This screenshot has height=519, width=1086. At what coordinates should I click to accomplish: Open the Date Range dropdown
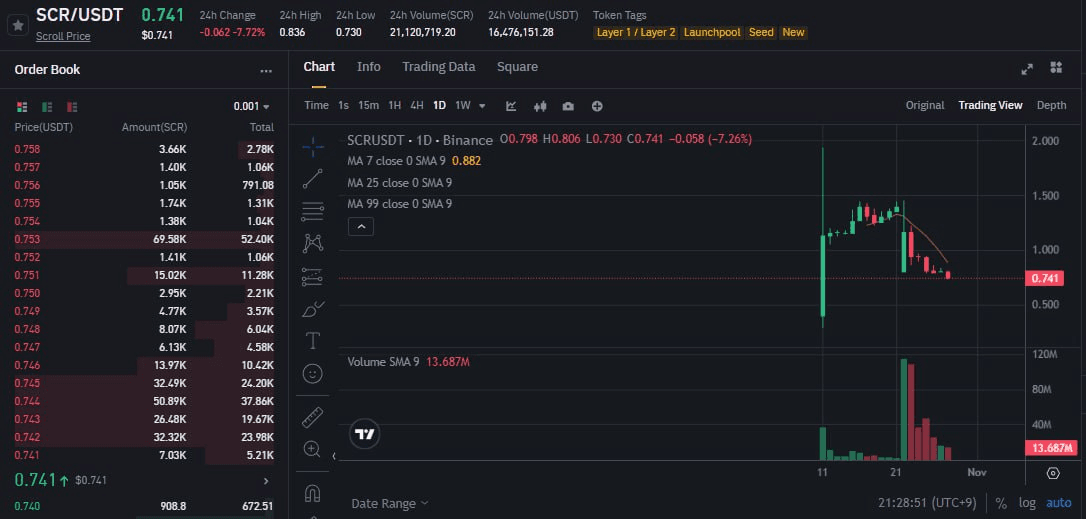[390, 504]
